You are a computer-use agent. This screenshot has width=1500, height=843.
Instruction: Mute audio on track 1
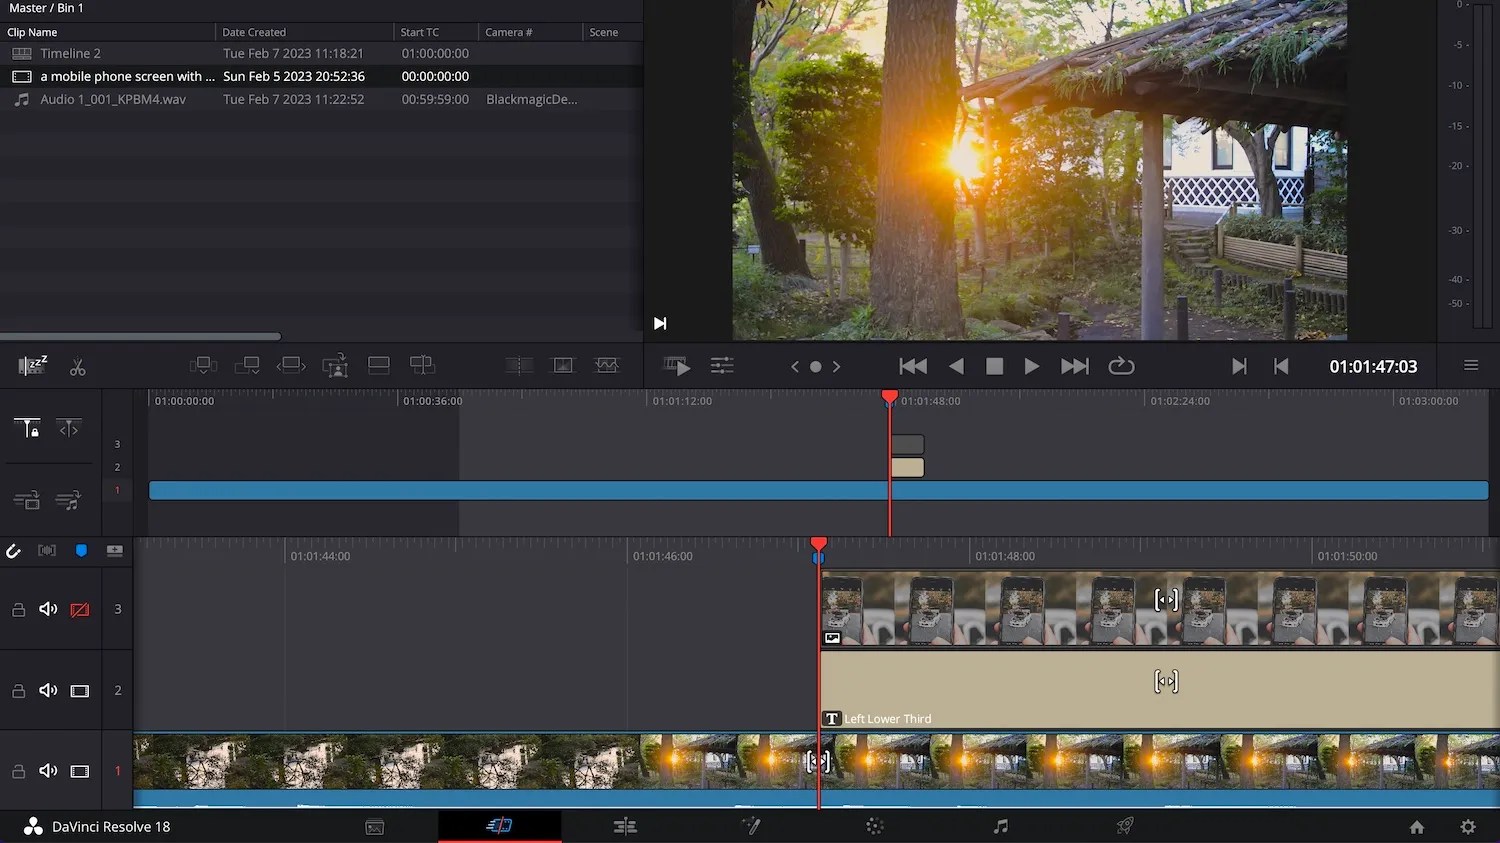(x=48, y=771)
